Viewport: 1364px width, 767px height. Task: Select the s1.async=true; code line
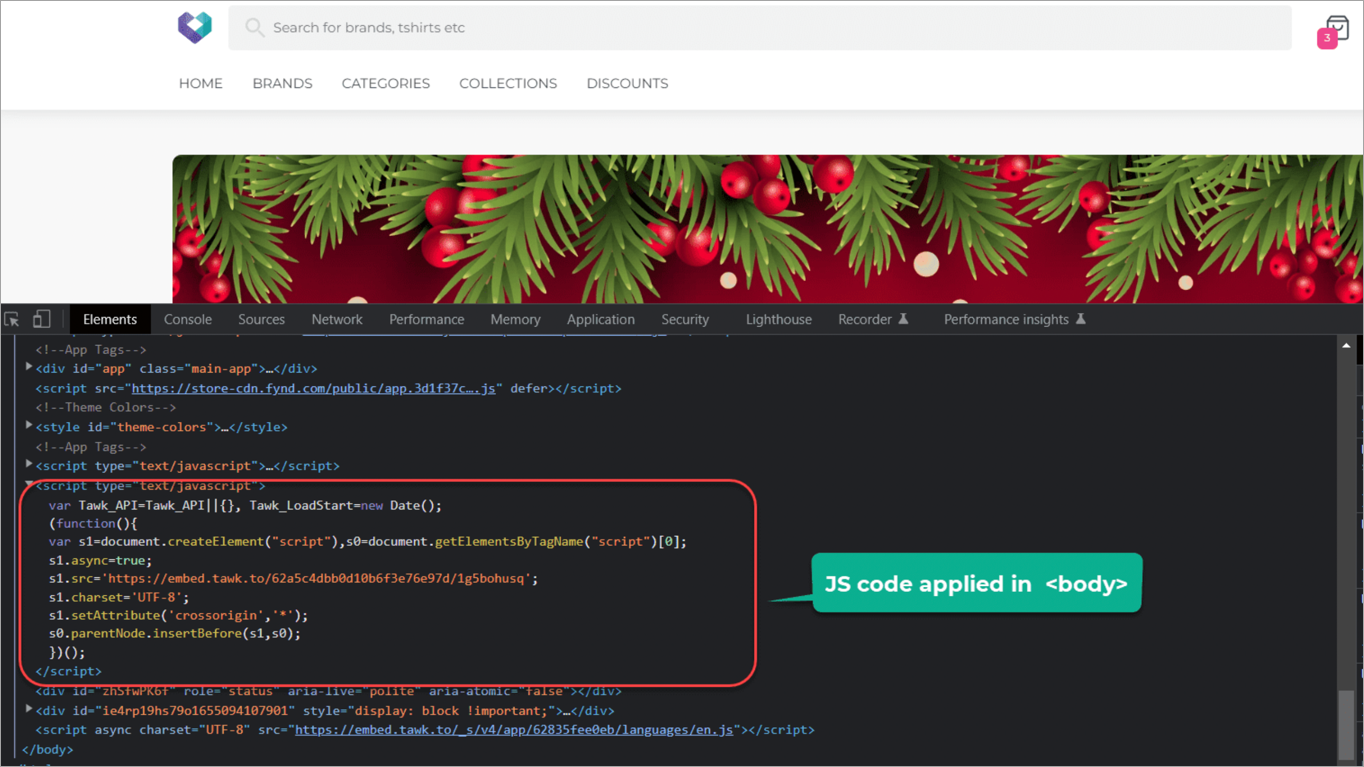coord(101,560)
